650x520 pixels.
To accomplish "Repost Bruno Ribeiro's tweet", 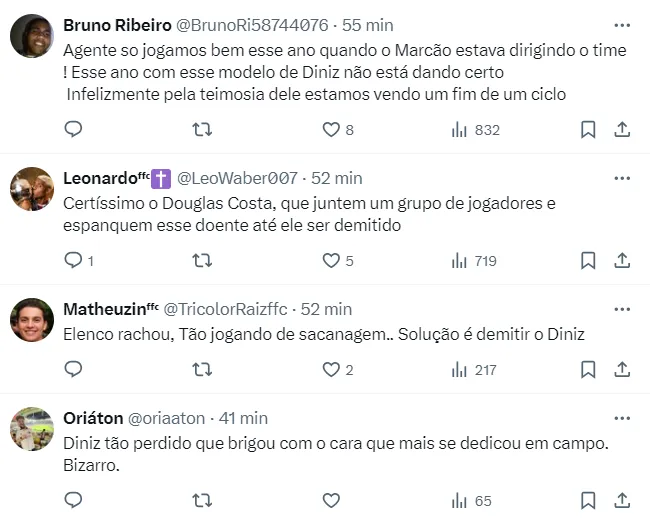I will pos(201,129).
